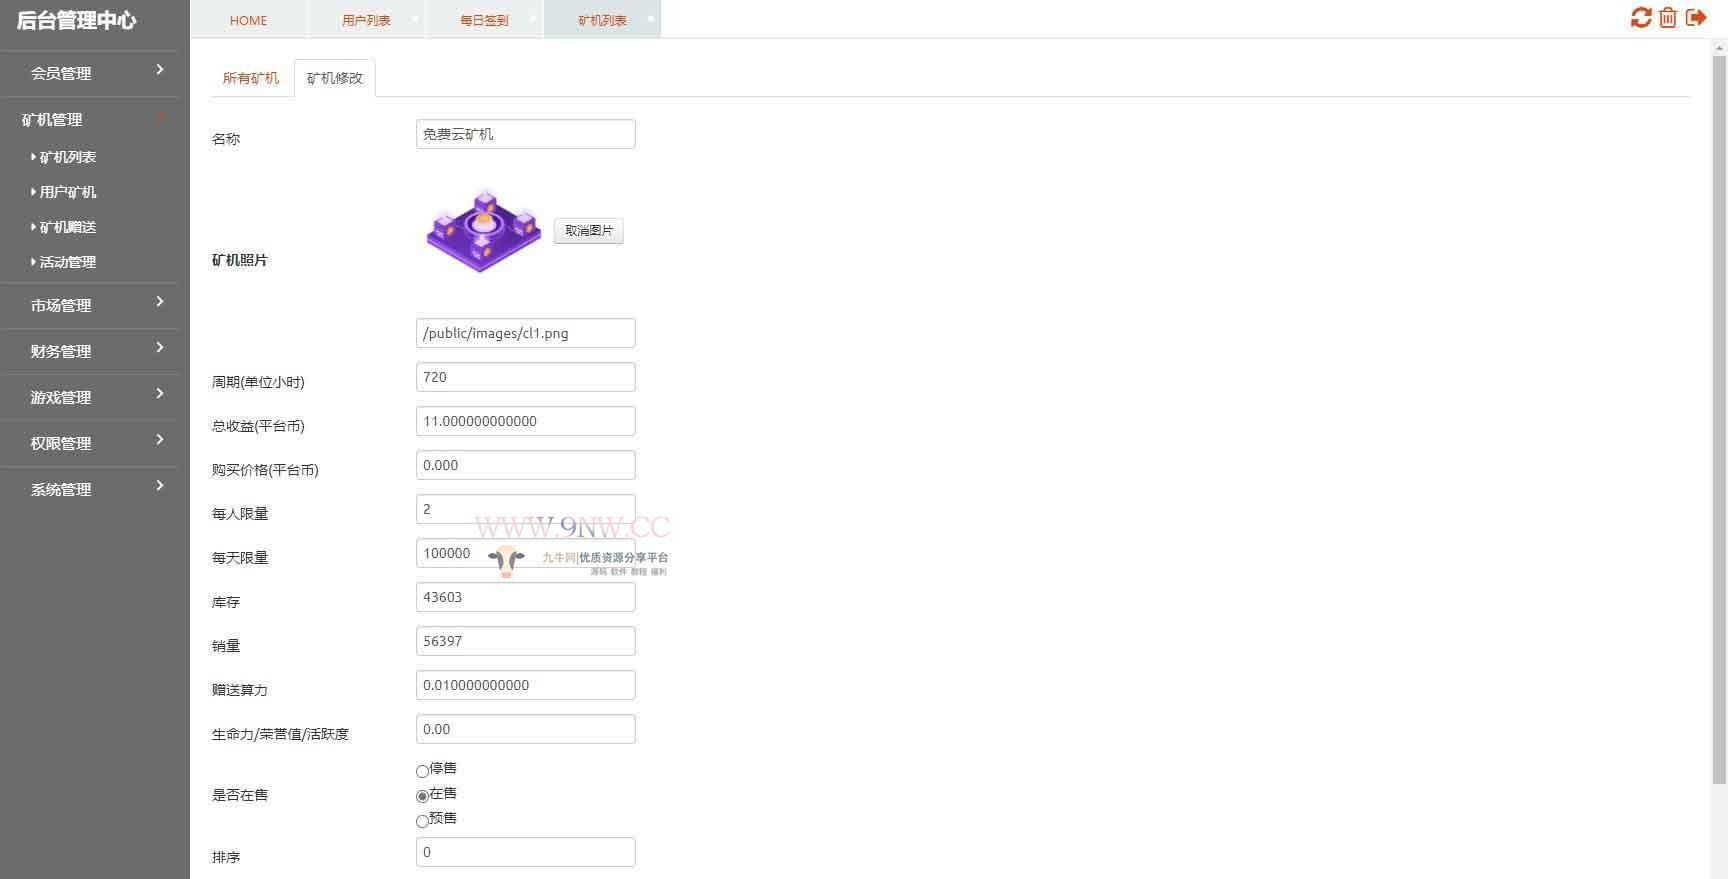The image size is (1728, 879).
Task: Click the orange refresh icon
Action: pos(1641,18)
